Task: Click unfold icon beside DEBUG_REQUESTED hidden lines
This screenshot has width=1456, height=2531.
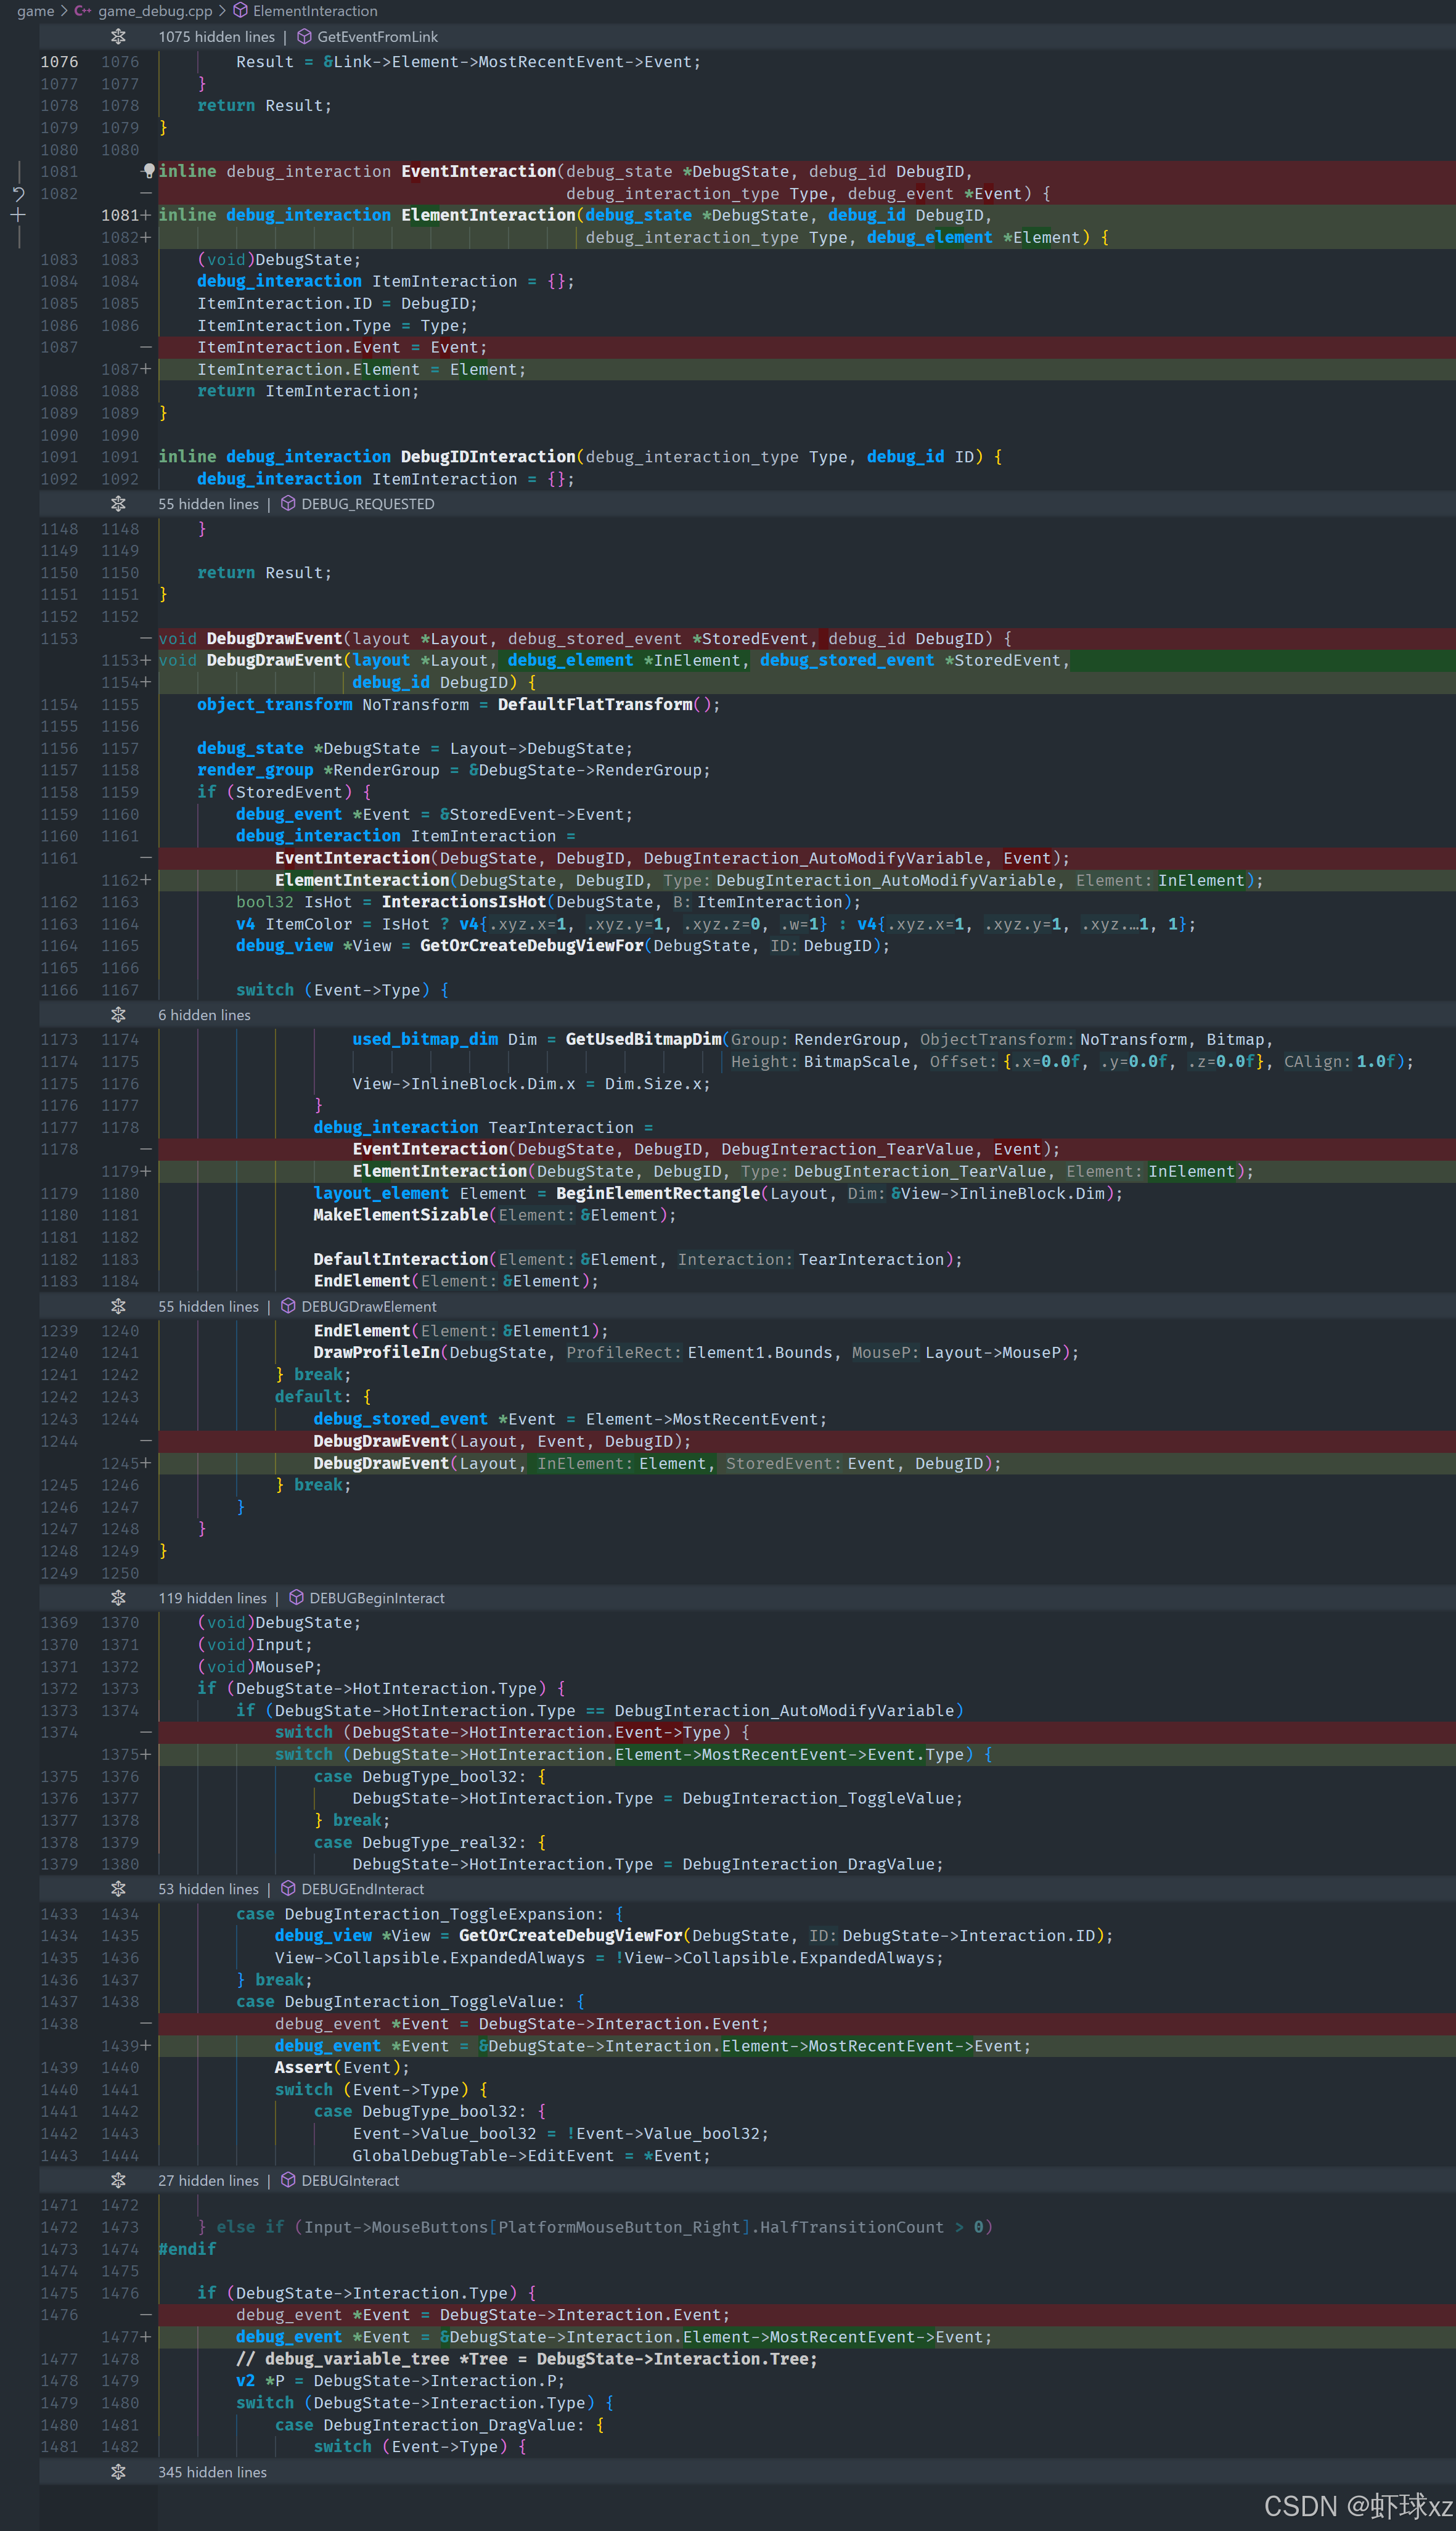Action: (x=118, y=504)
